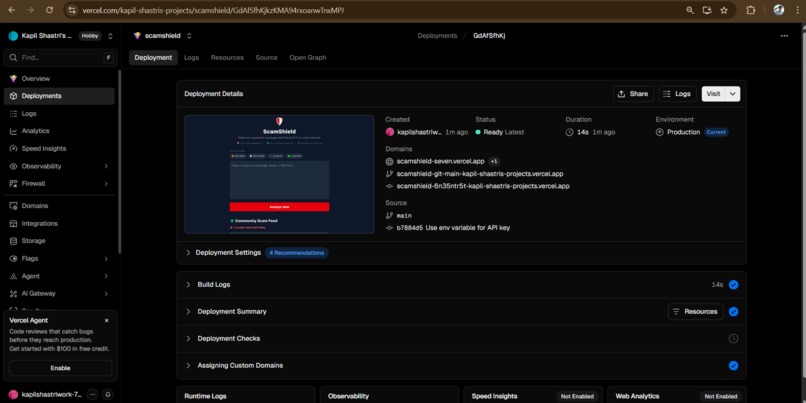Open the Chrome profile avatar

779,10
